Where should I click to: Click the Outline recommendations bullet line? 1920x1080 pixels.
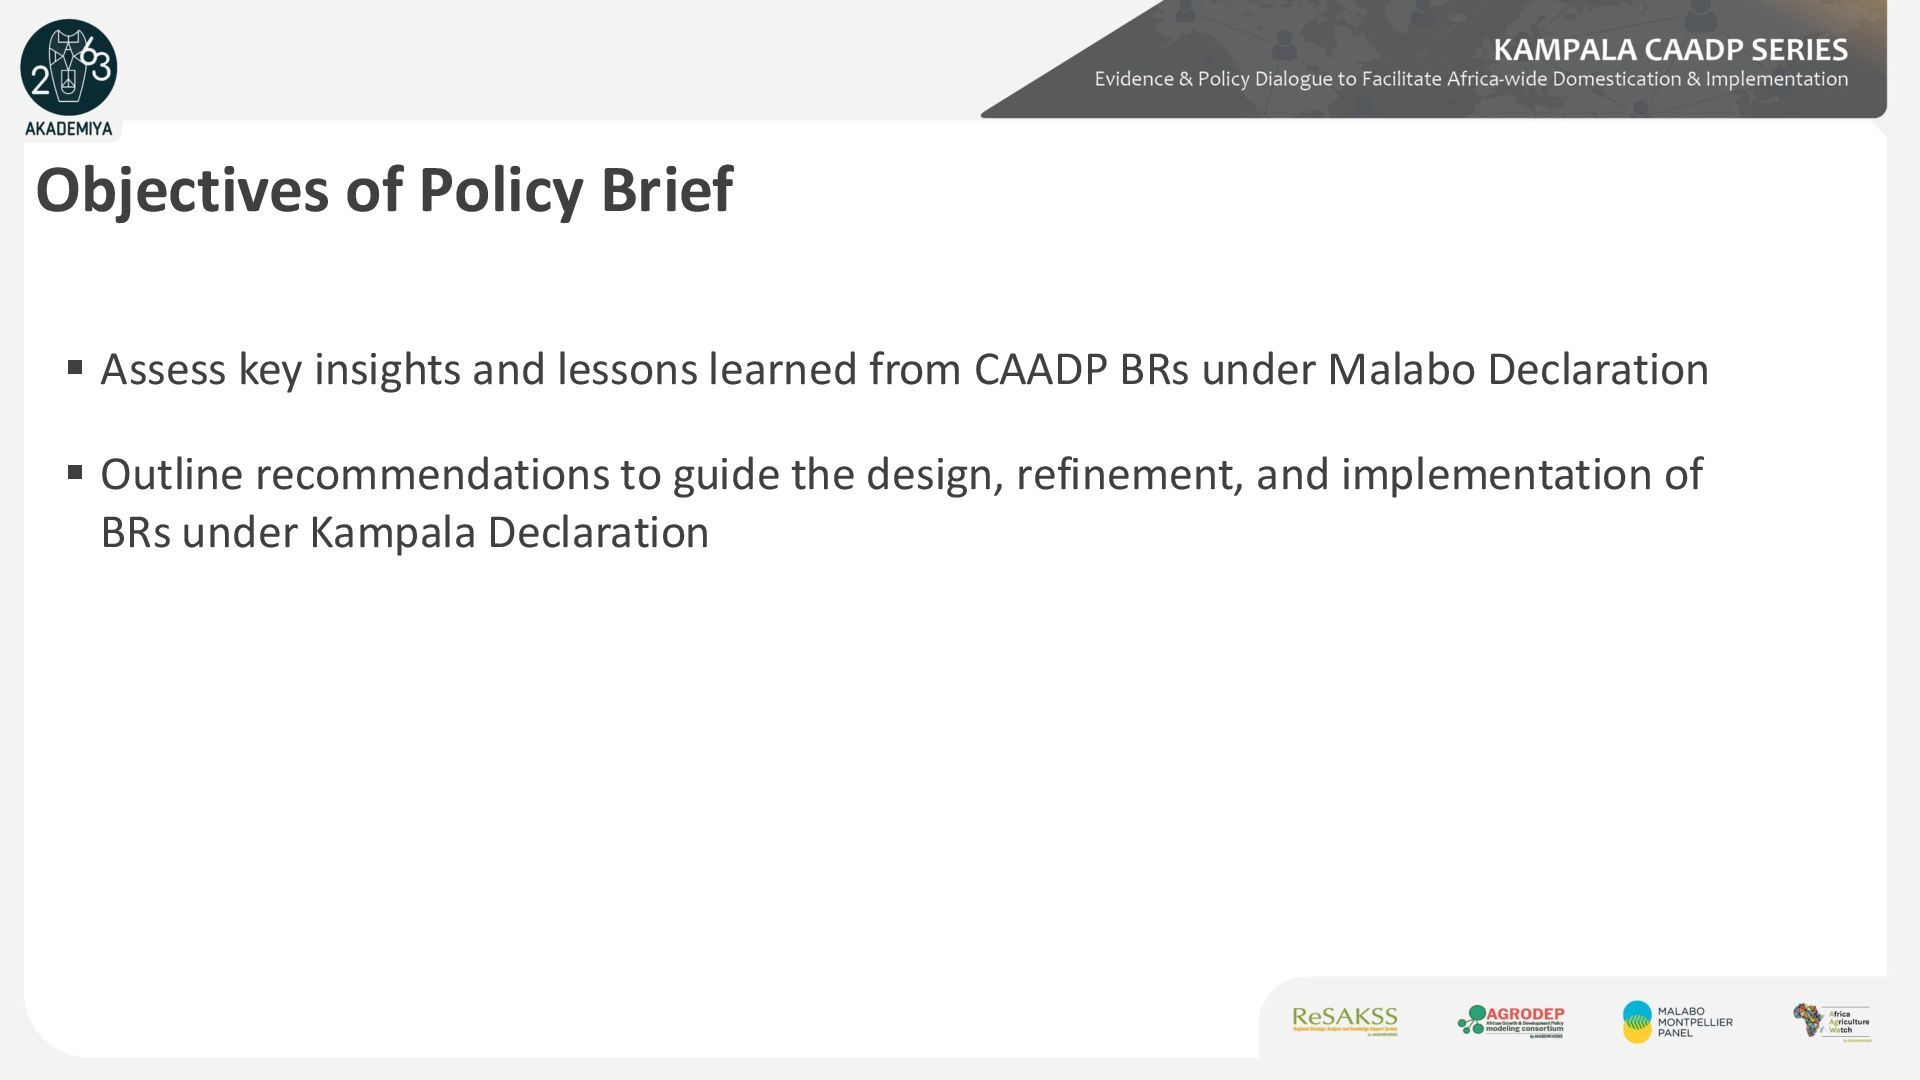[901, 474]
